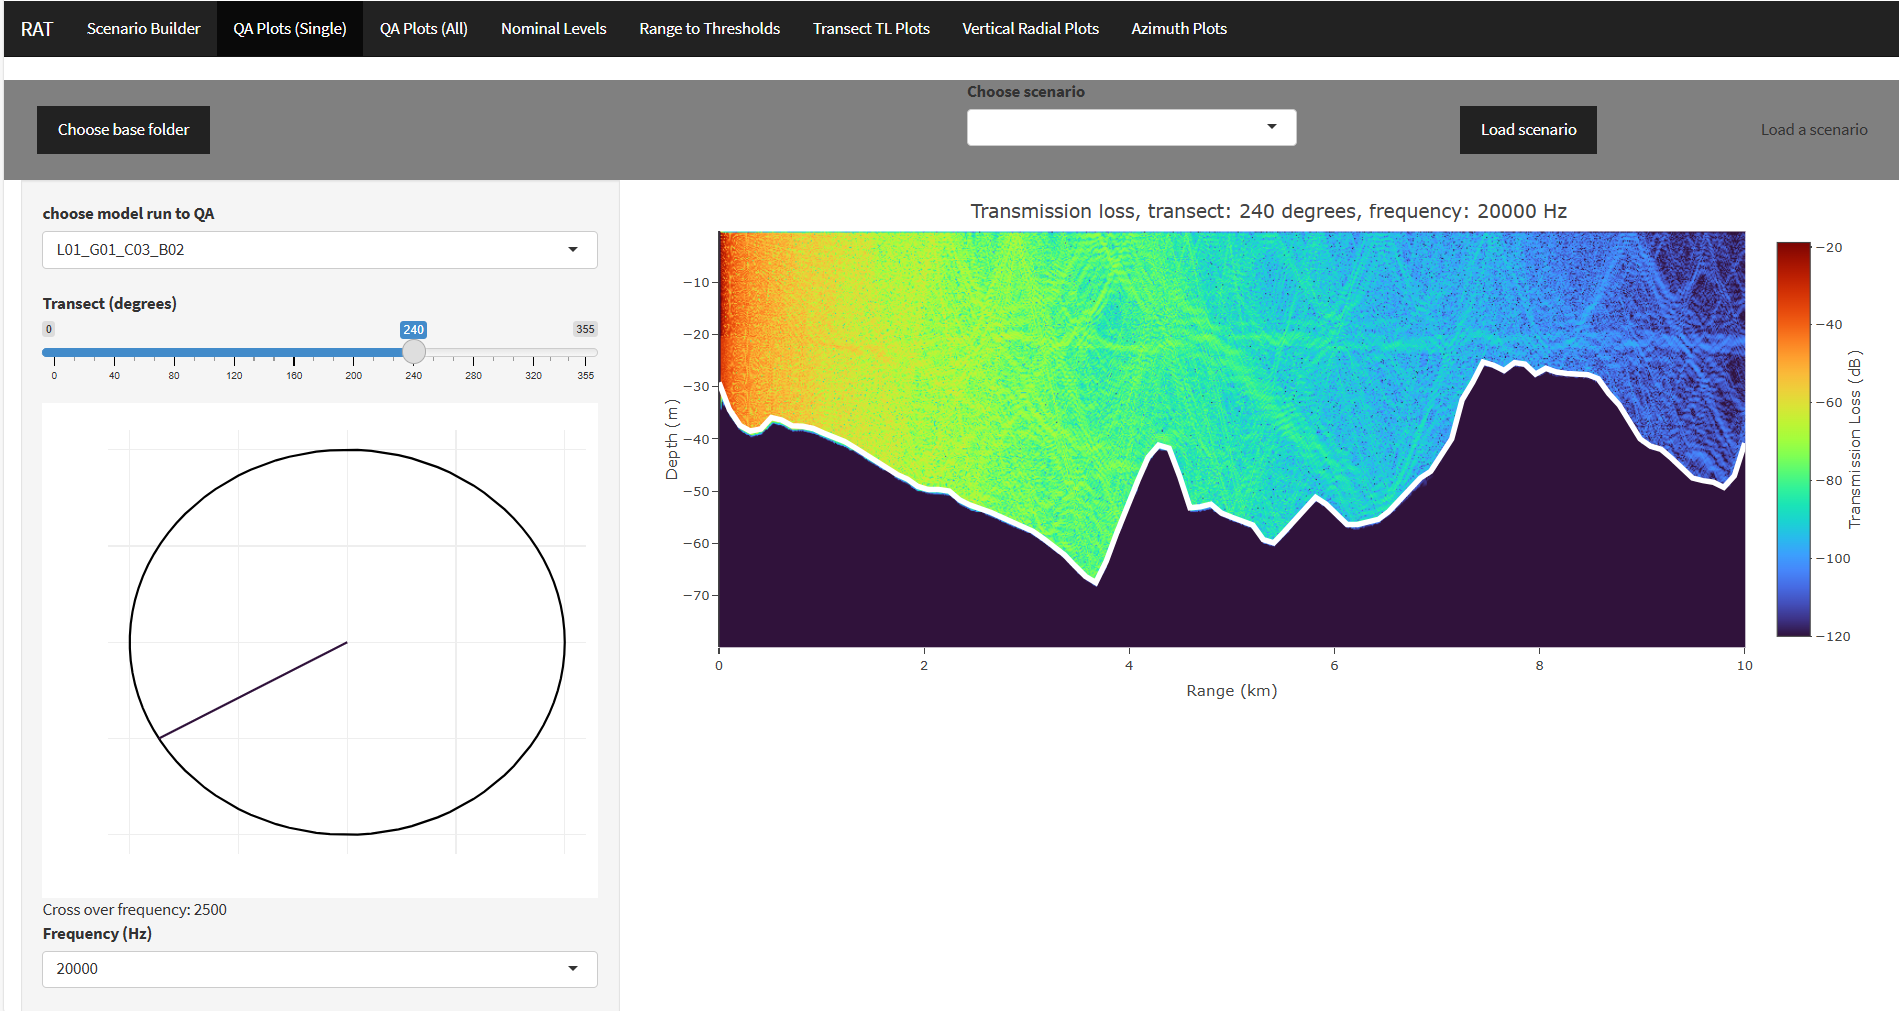
Task: Click the Transmission Loss color scale bar
Action: tap(1794, 439)
